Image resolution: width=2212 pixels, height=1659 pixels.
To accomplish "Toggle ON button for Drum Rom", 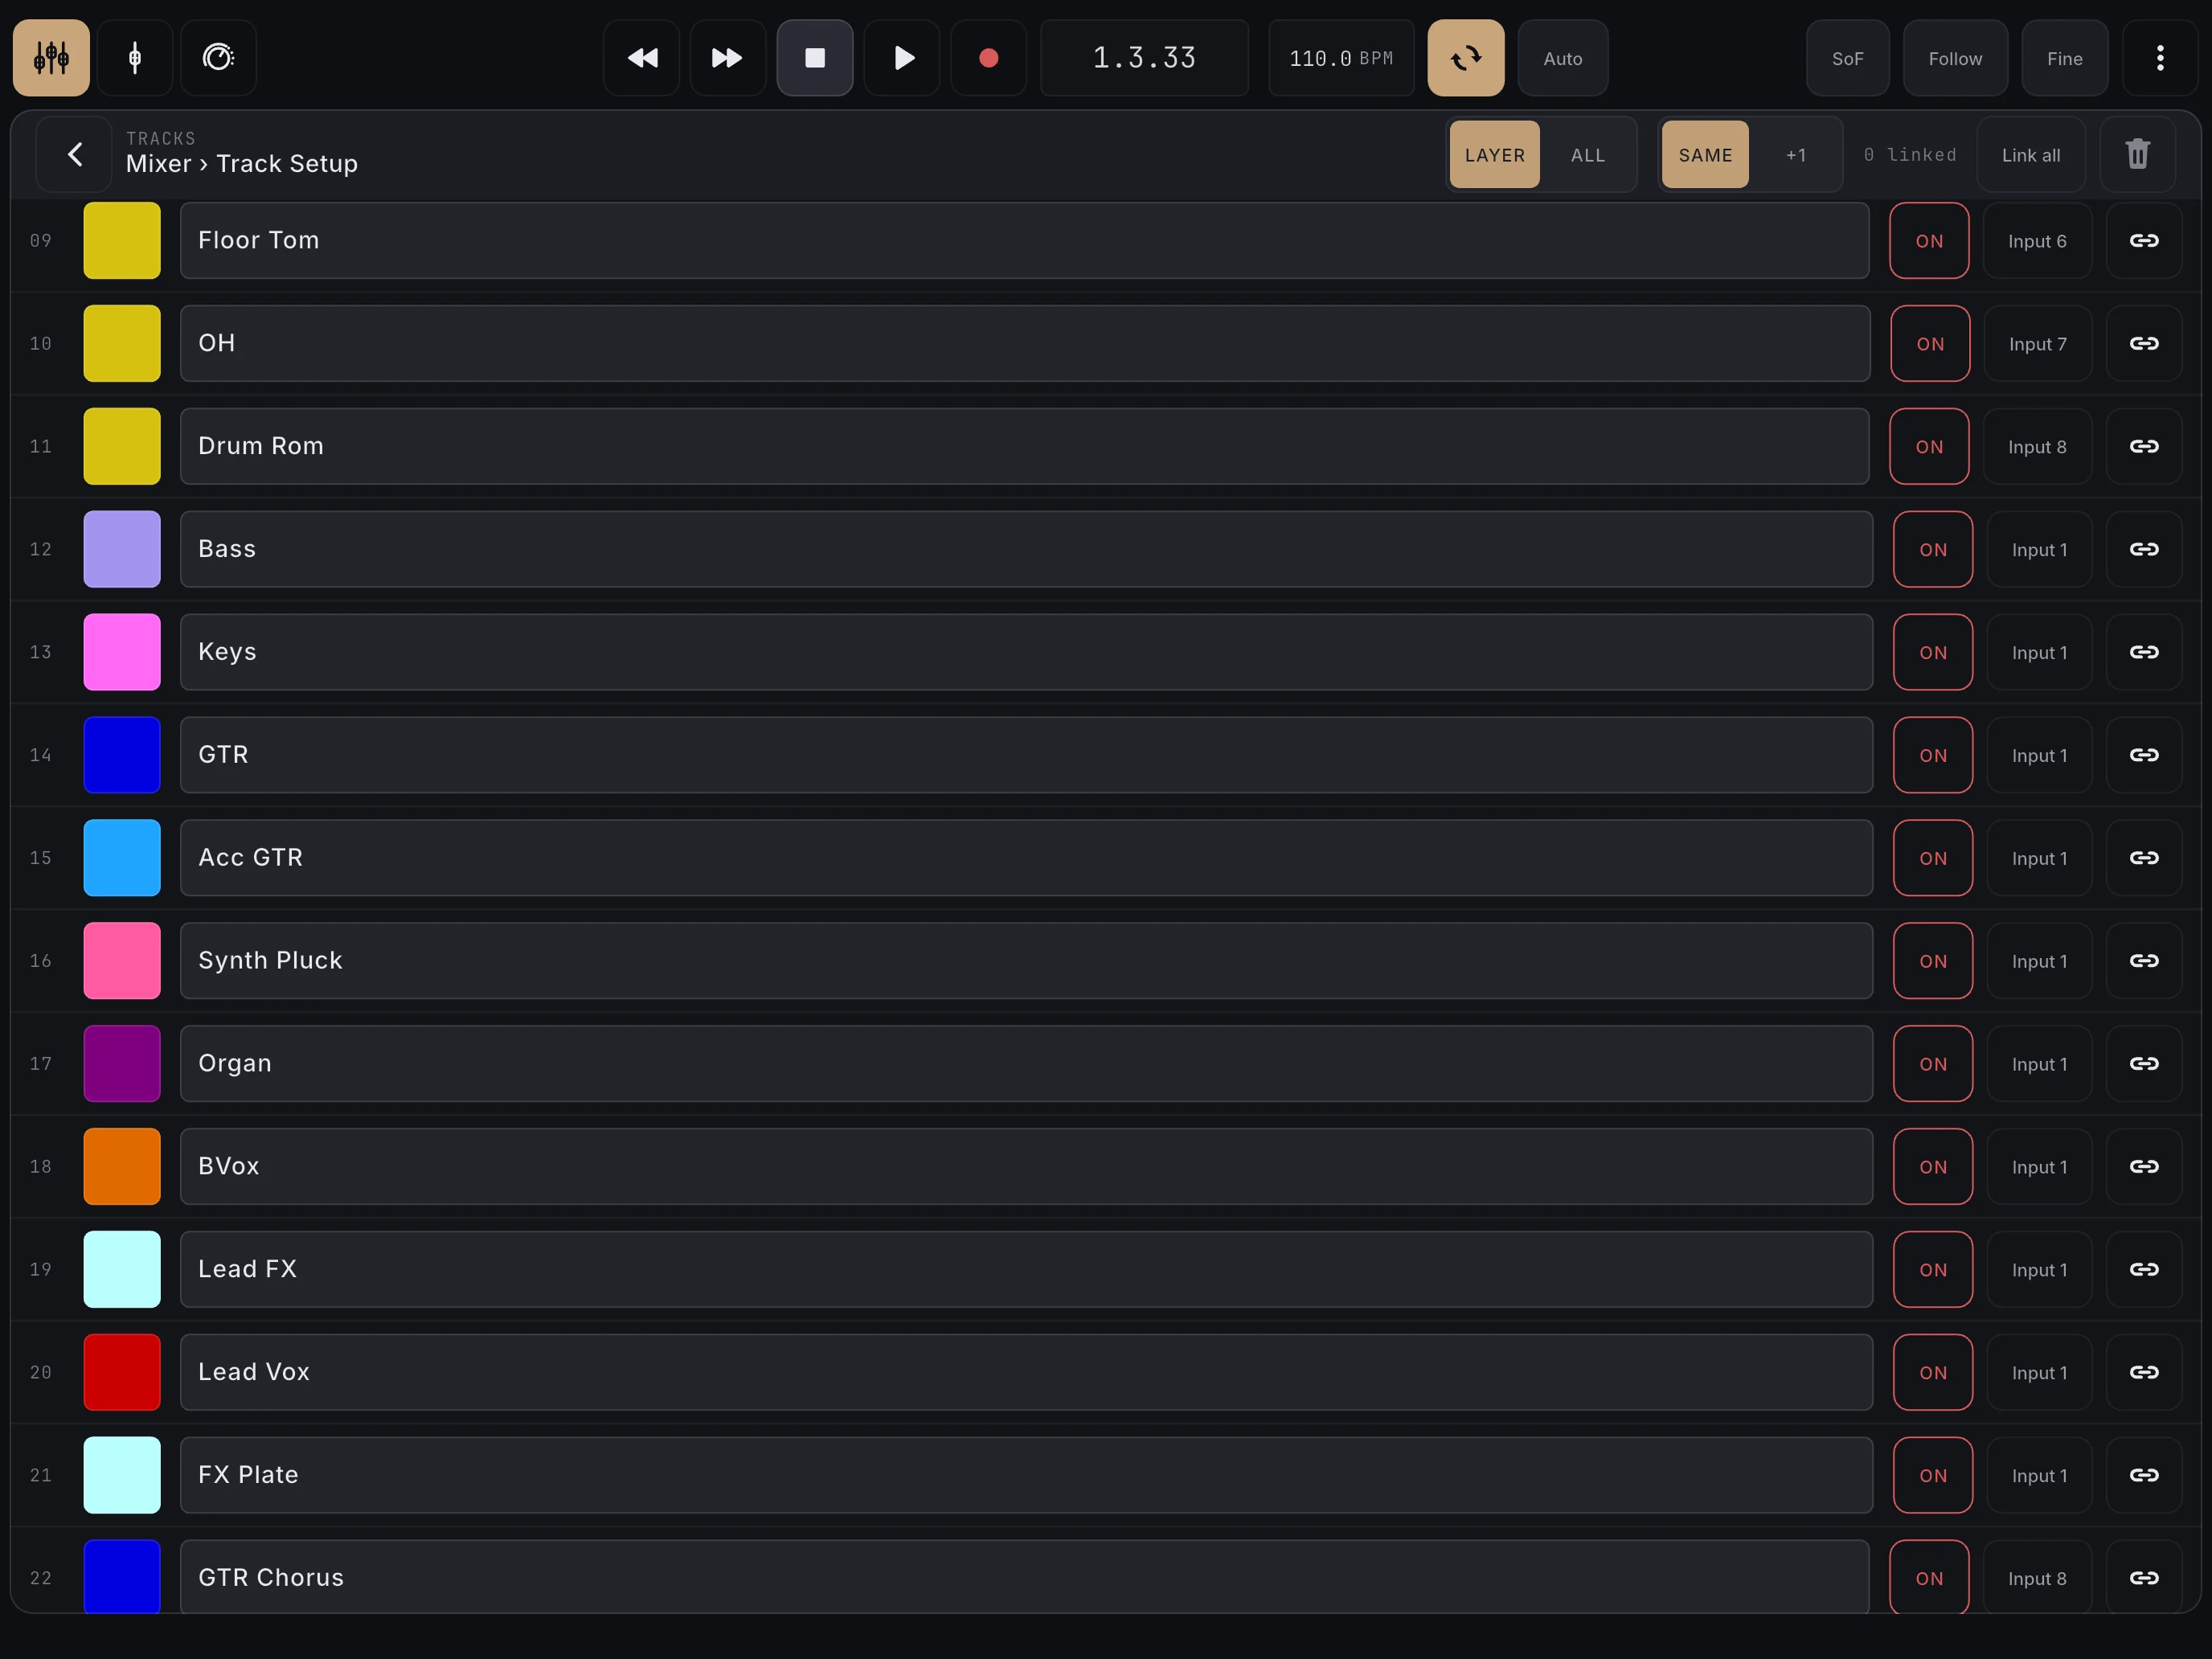I will (1929, 446).
